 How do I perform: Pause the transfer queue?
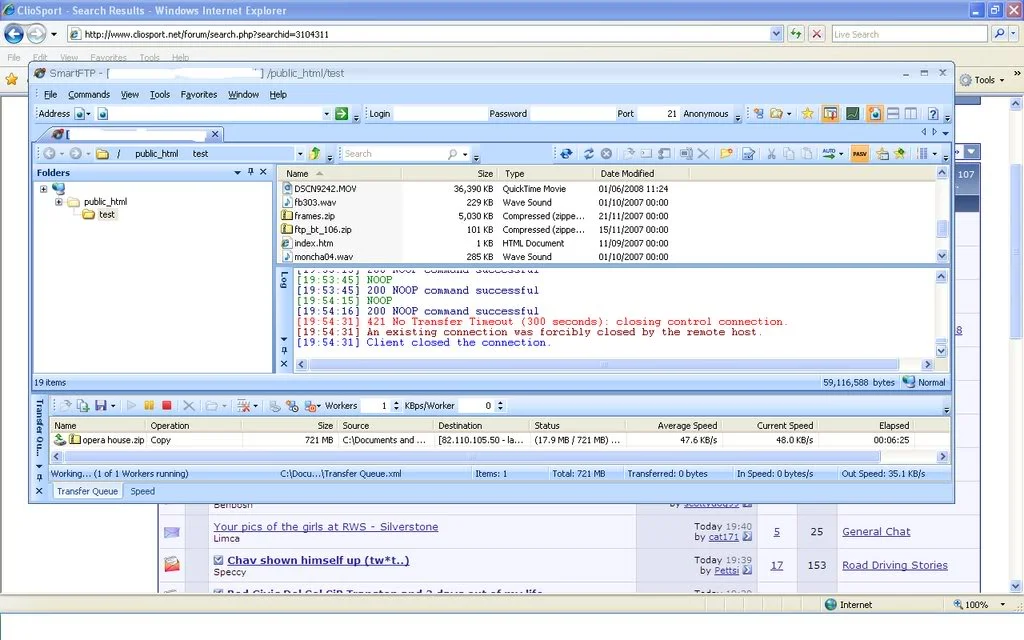(x=149, y=406)
